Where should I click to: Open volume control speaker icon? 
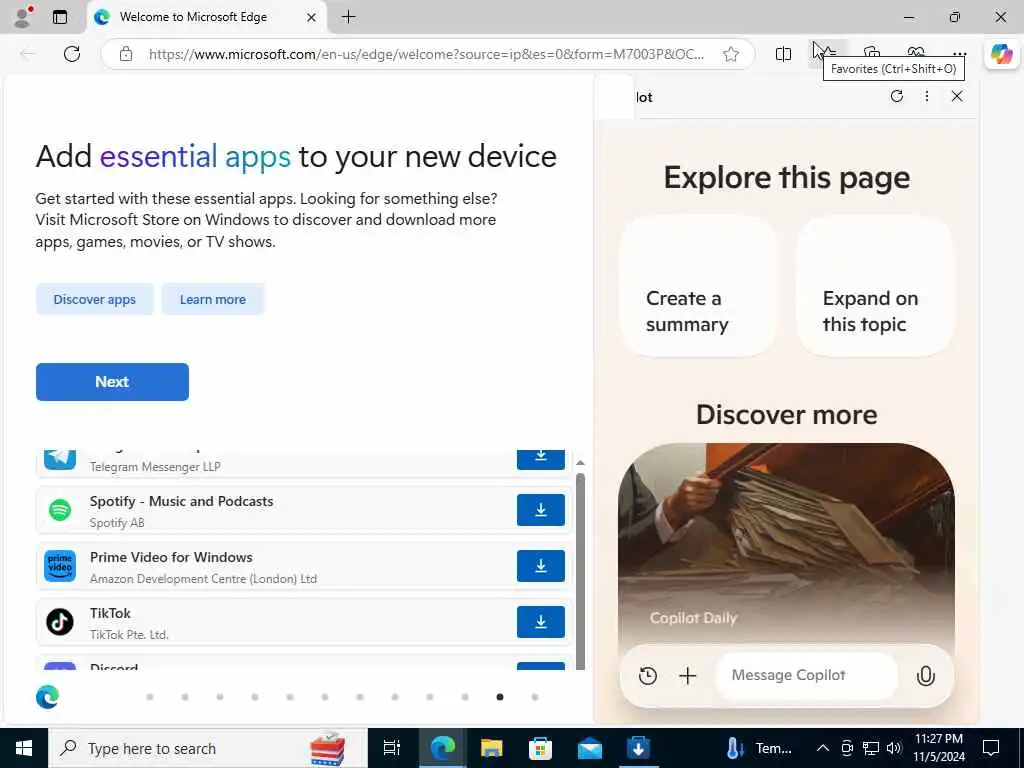[x=894, y=748]
